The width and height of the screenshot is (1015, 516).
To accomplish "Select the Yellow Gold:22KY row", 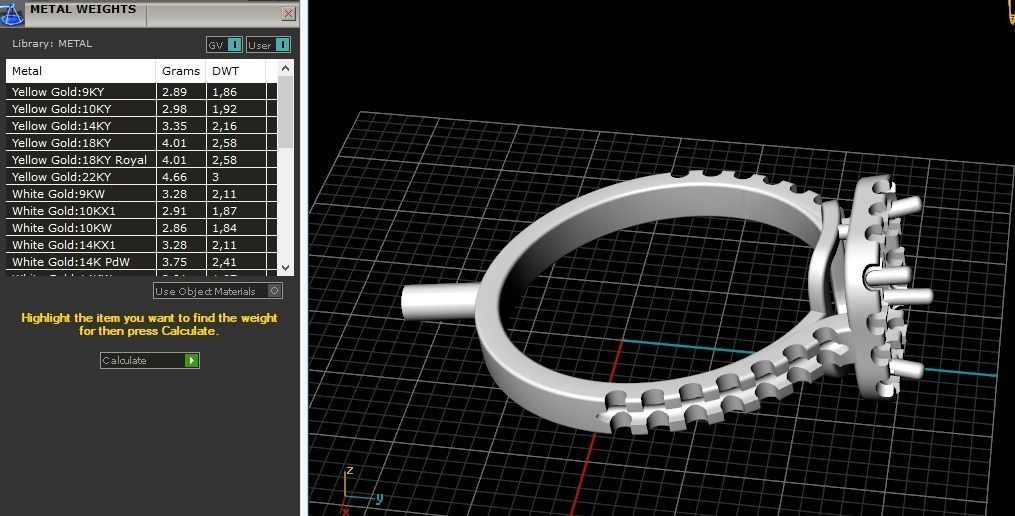I will pyautogui.click(x=142, y=176).
